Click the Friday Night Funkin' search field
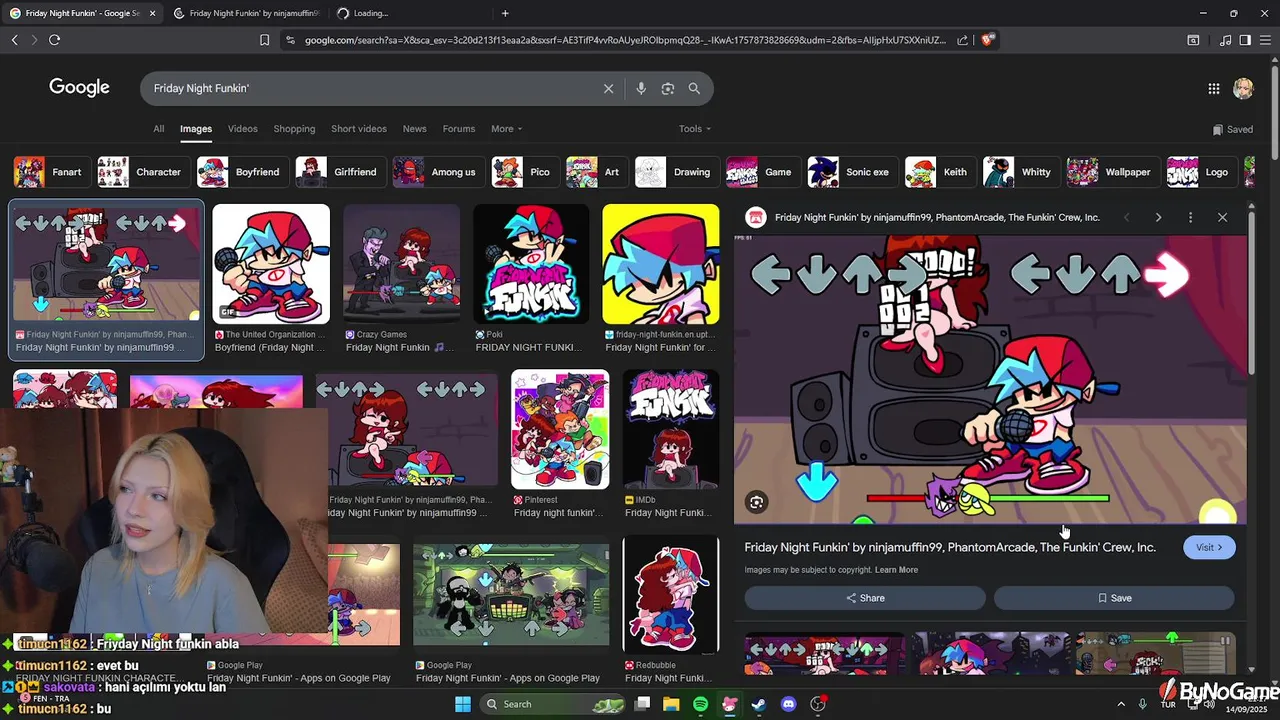Screen dimensions: 1280x720 click(x=370, y=88)
